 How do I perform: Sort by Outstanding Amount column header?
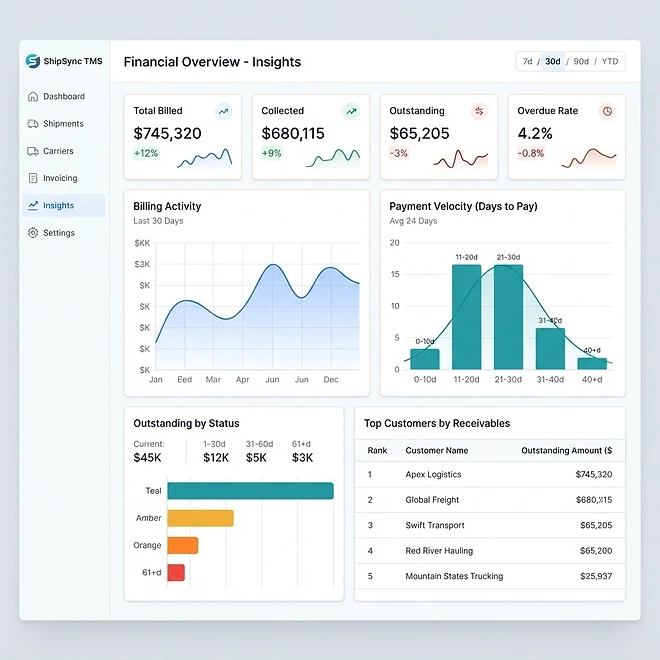tap(567, 450)
